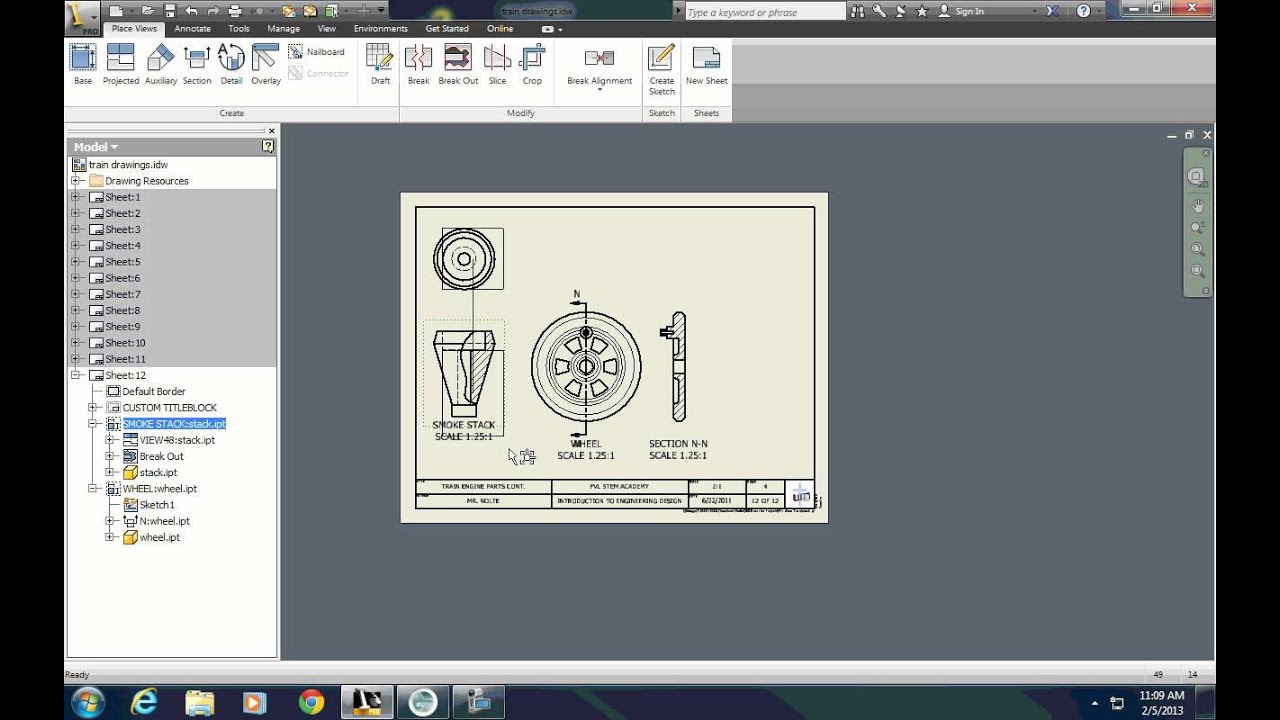Expand the CUSTOM TITLEBLOCK node
Screen dimensions: 1280x720
point(92,408)
